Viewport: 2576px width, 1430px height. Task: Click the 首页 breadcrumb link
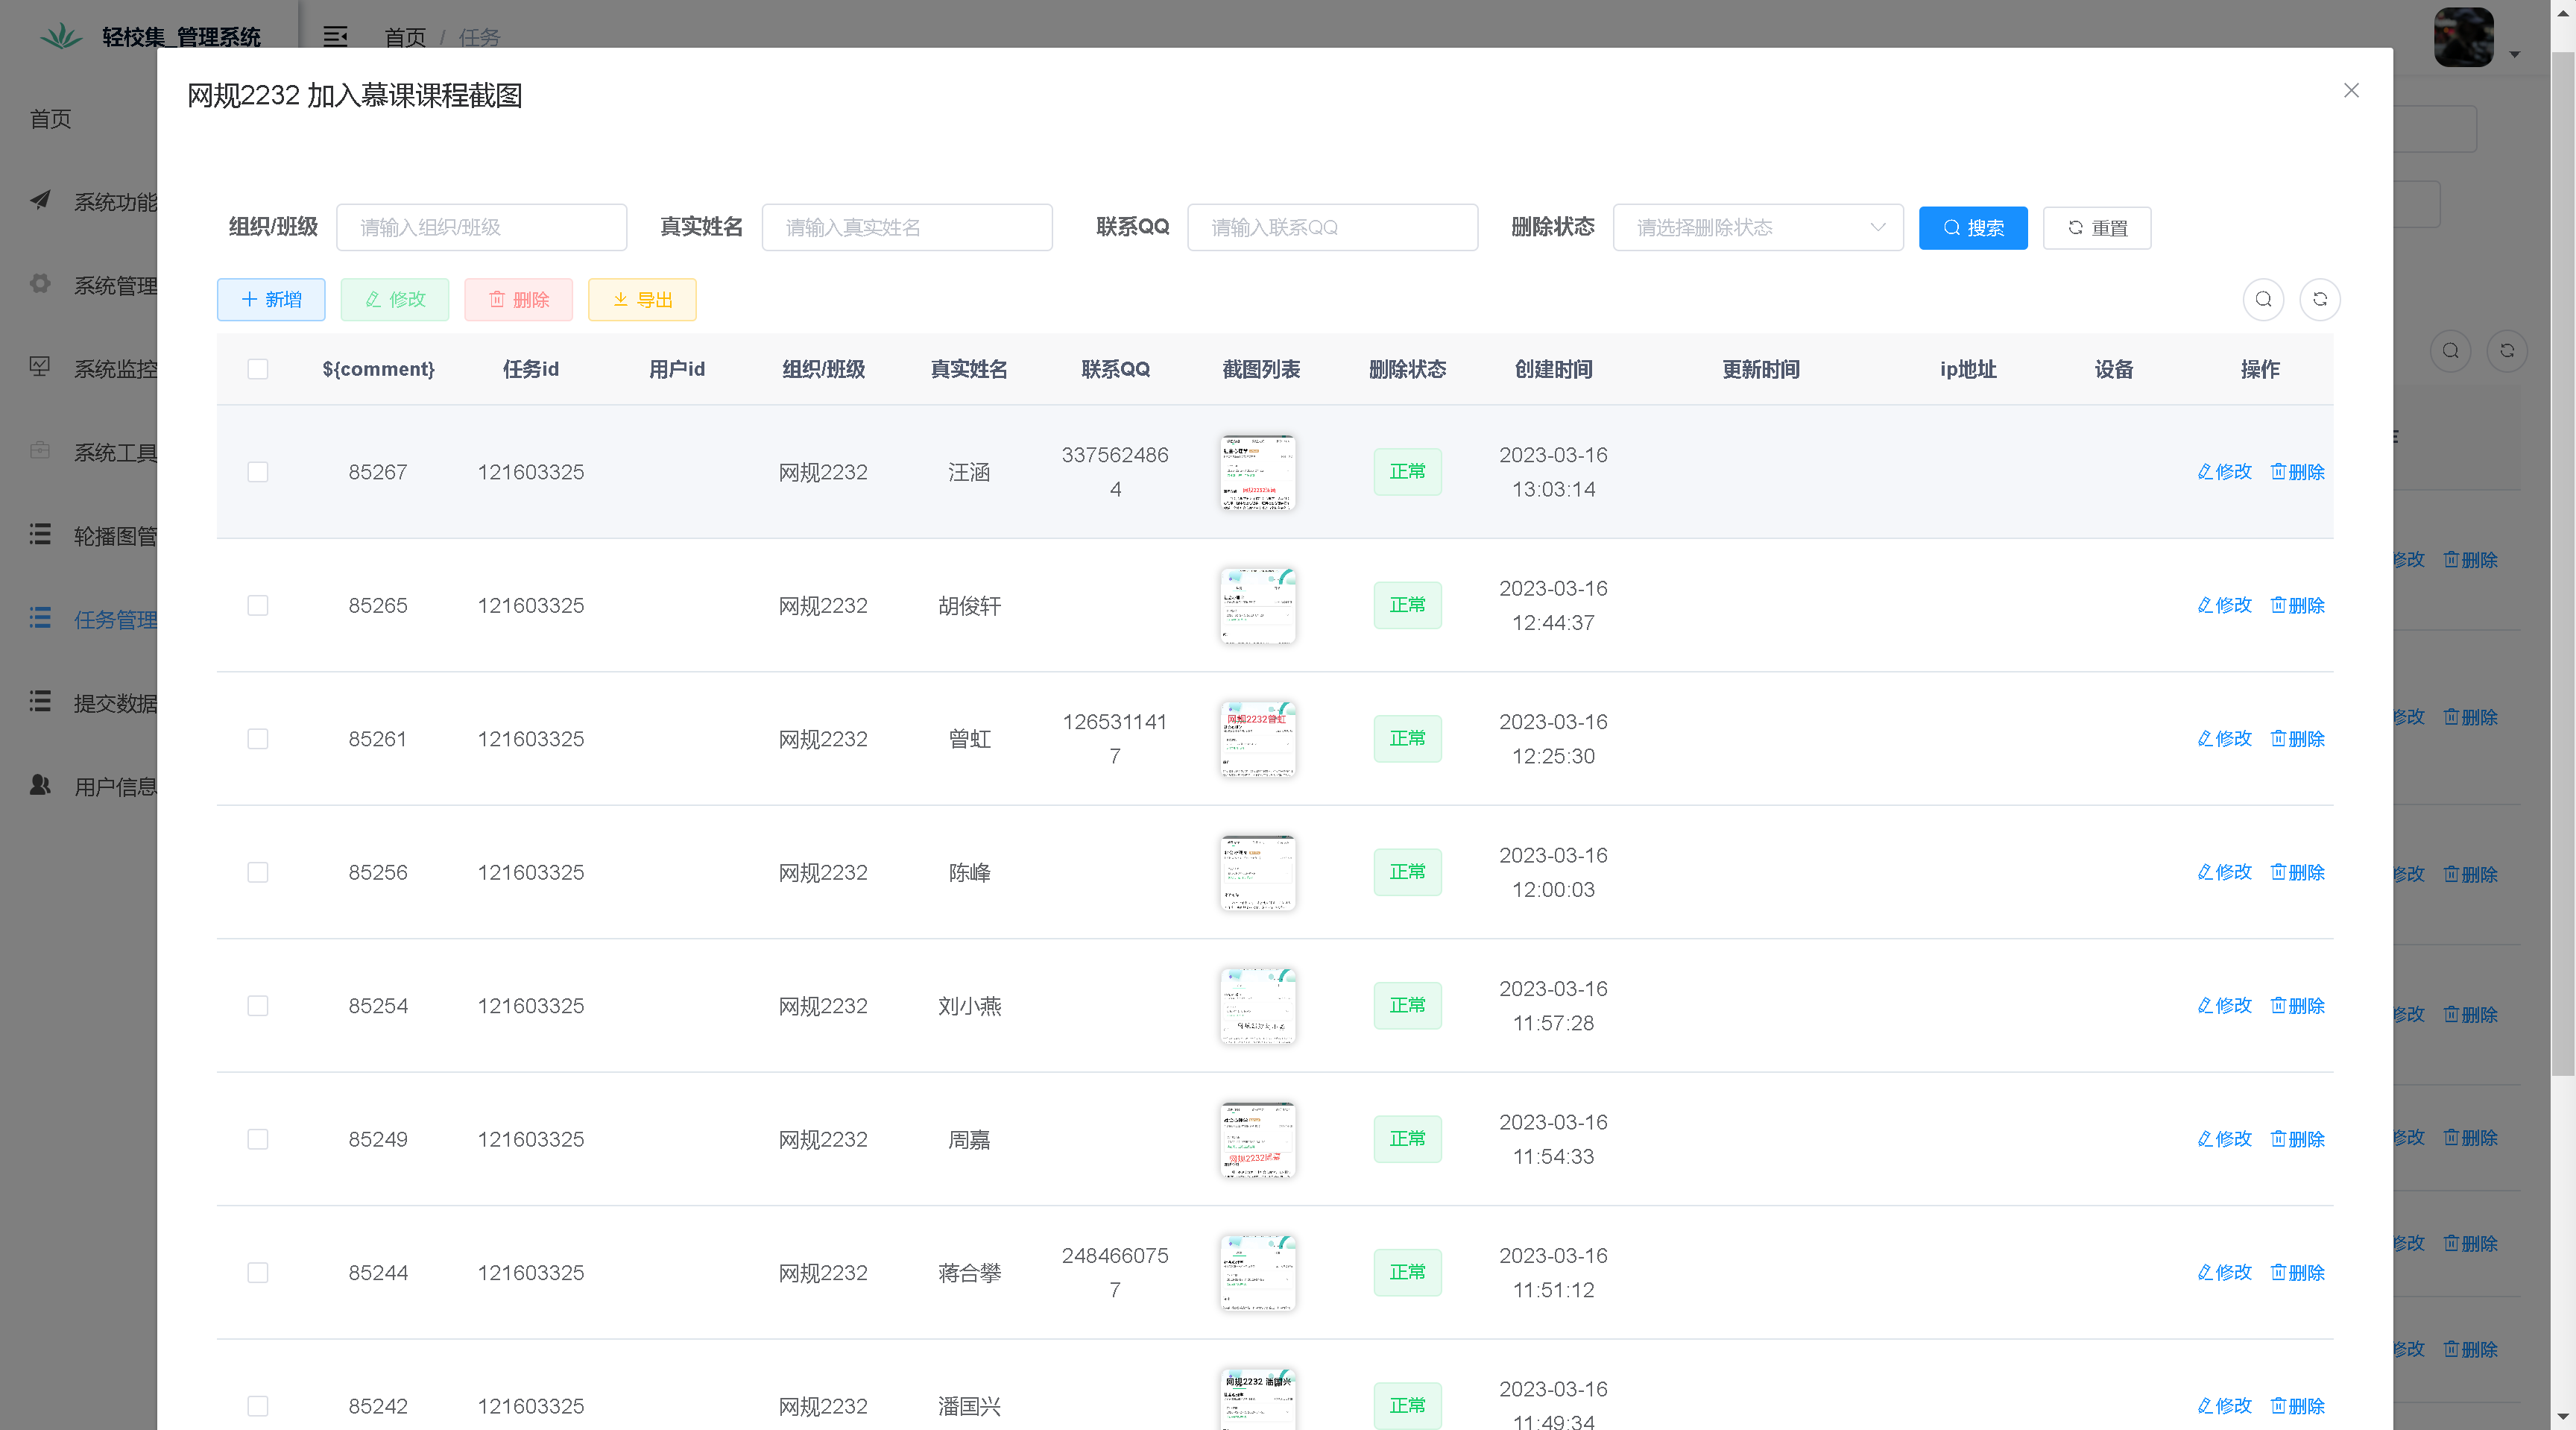coord(405,37)
